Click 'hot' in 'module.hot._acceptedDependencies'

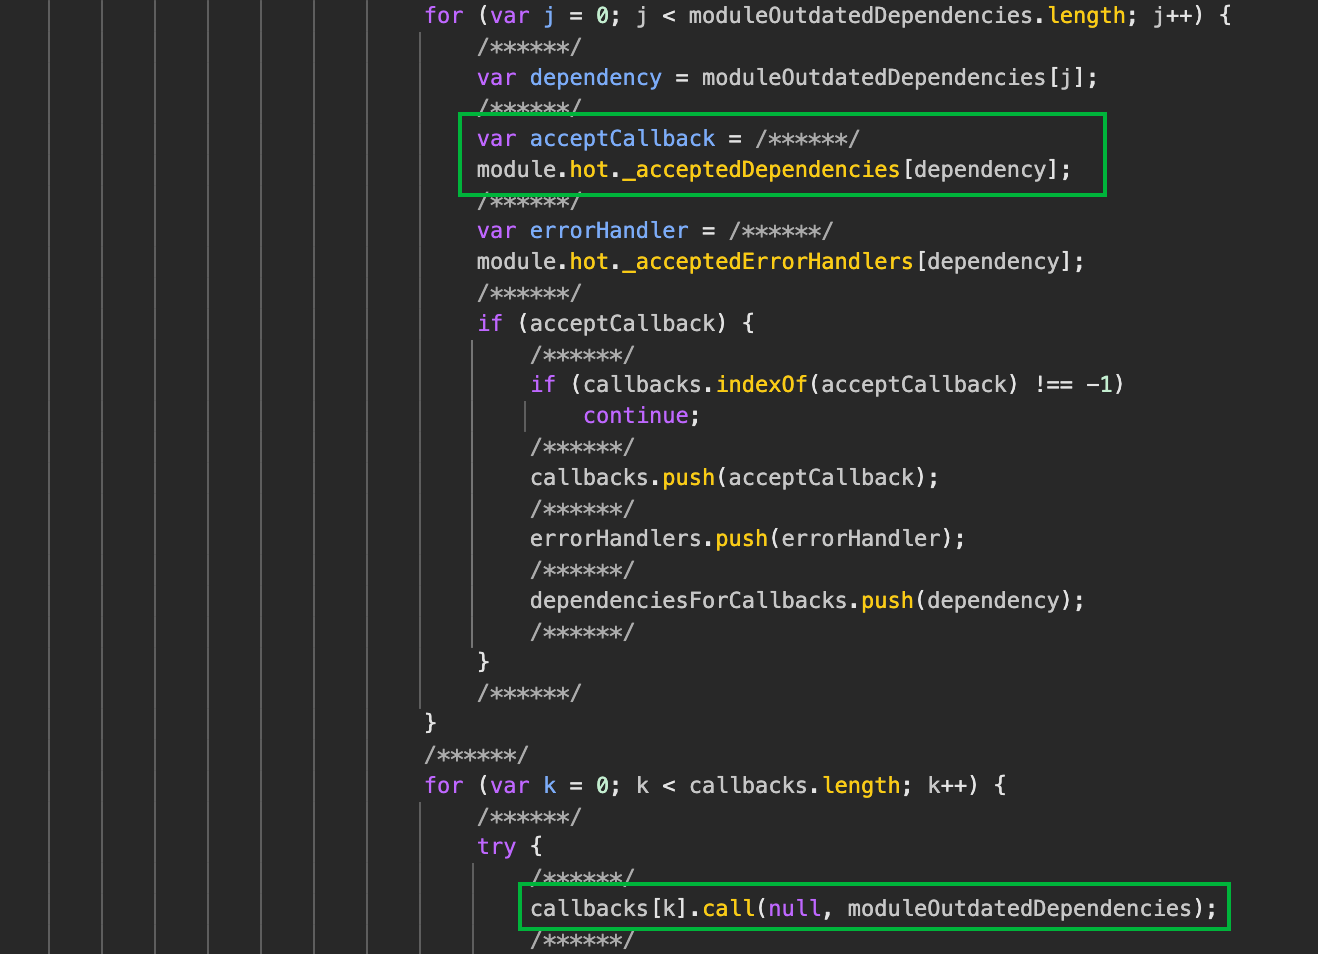click(x=590, y=170)
